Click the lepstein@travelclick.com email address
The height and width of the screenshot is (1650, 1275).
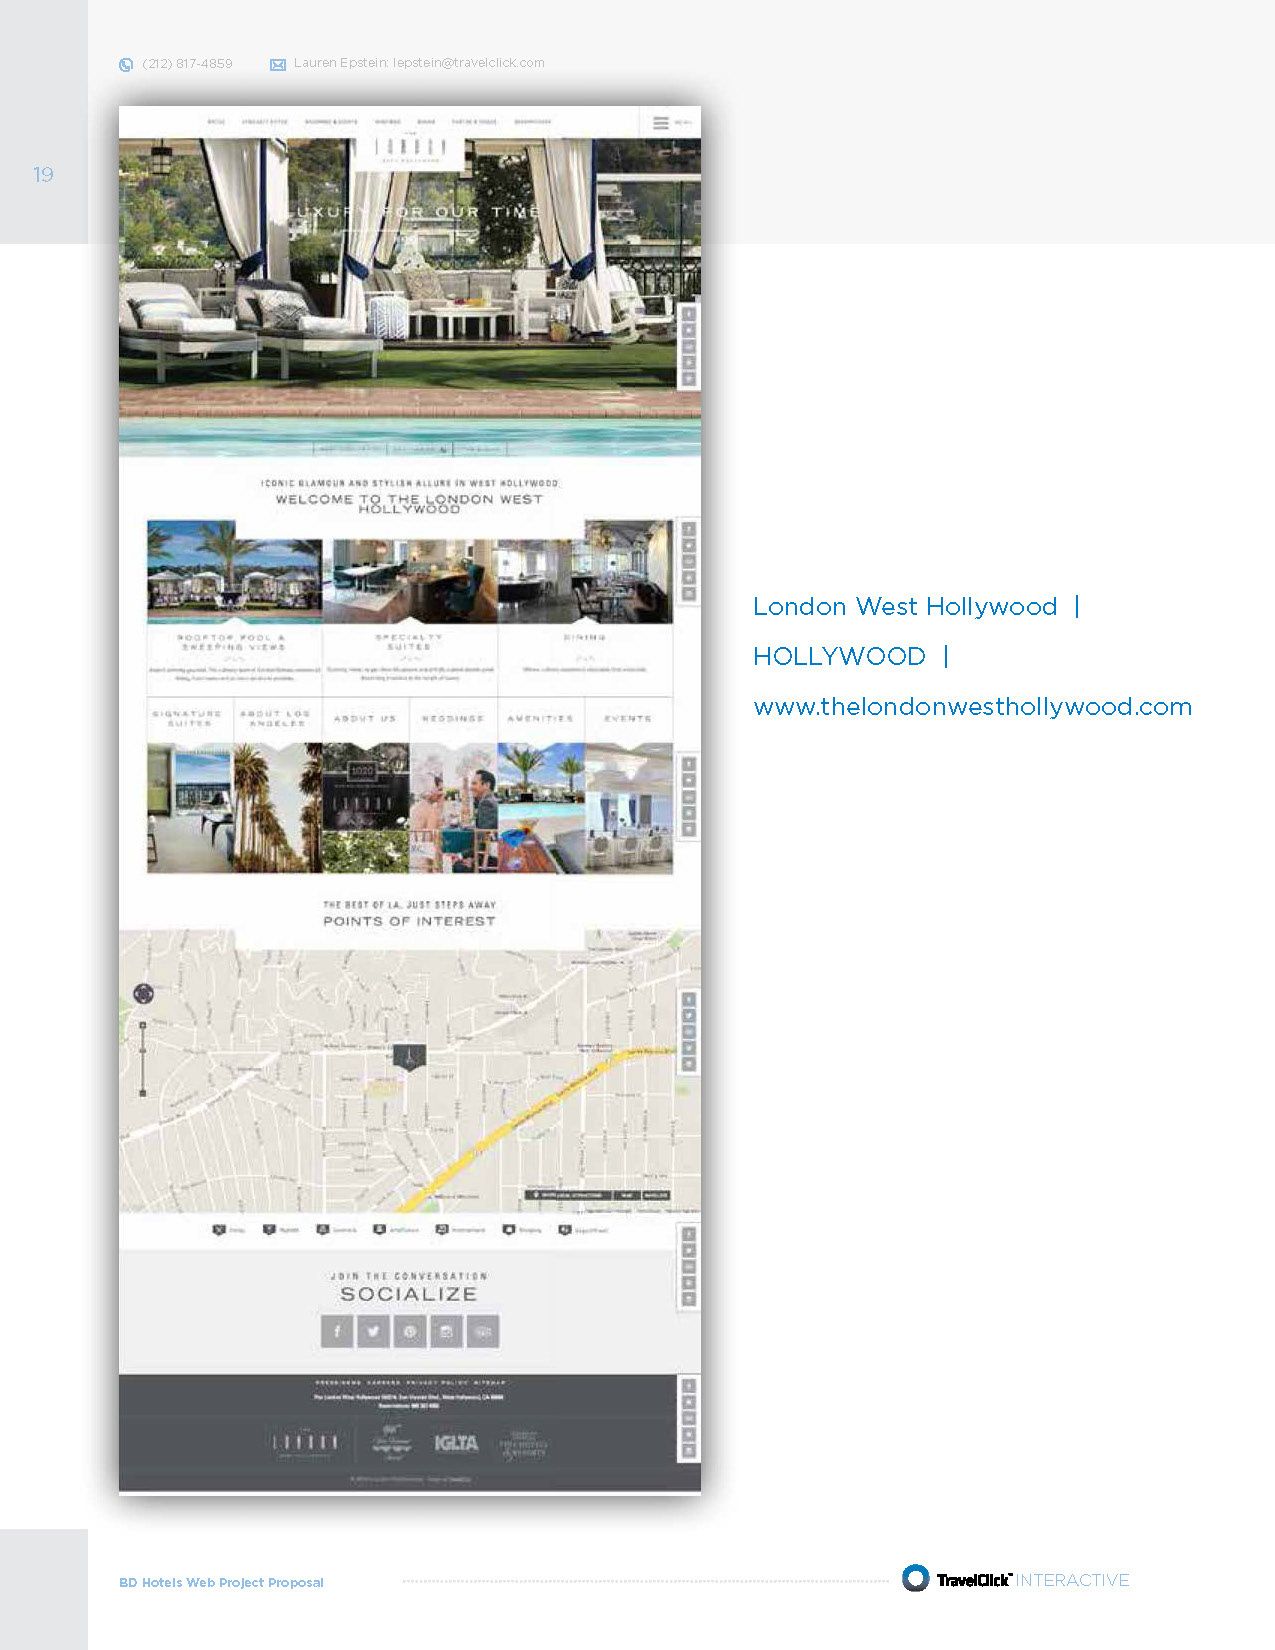pyautogui.click(x=469, y=63)
